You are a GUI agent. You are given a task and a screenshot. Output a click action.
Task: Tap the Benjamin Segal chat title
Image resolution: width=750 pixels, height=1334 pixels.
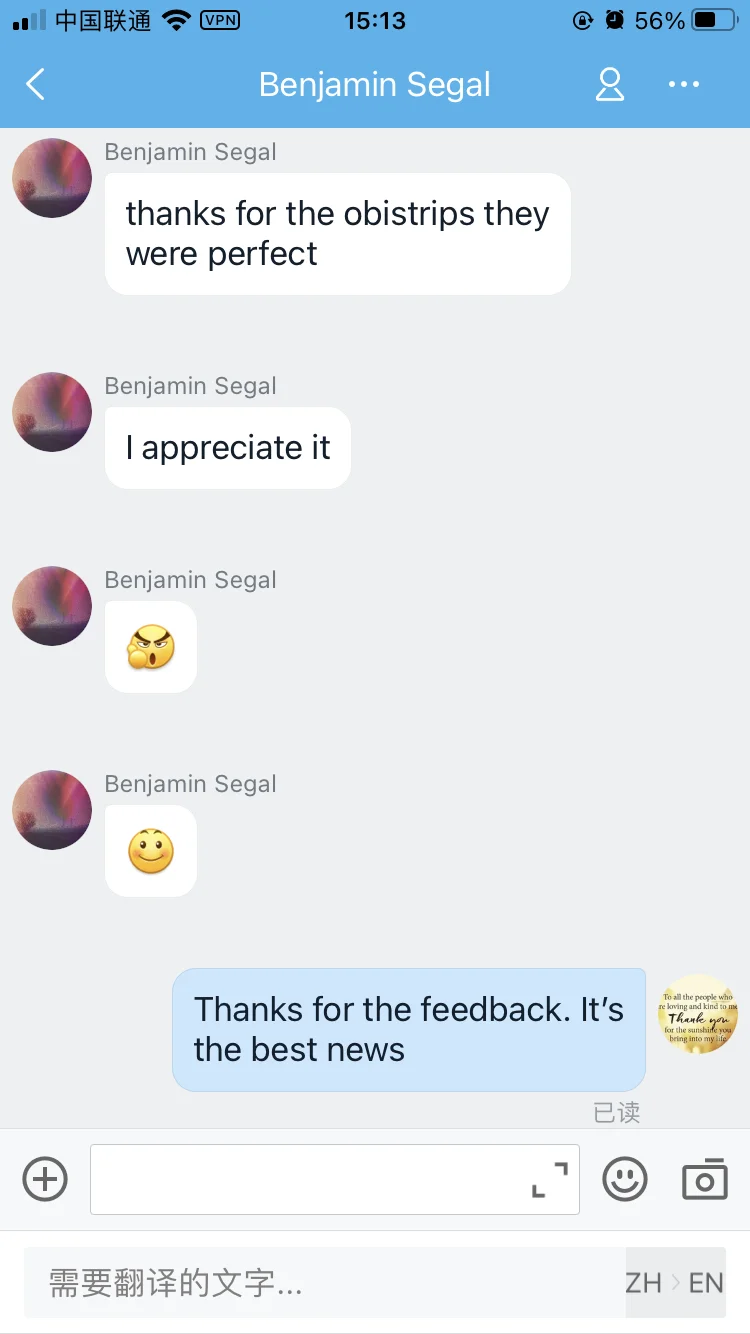coord(375,85)
